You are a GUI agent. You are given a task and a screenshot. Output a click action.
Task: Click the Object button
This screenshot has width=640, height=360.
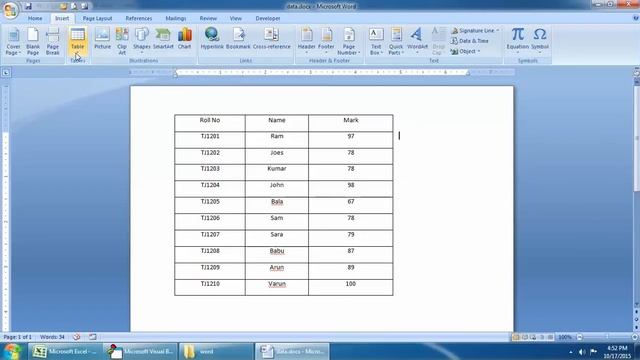pyautogui.click(x=466, y=51)
